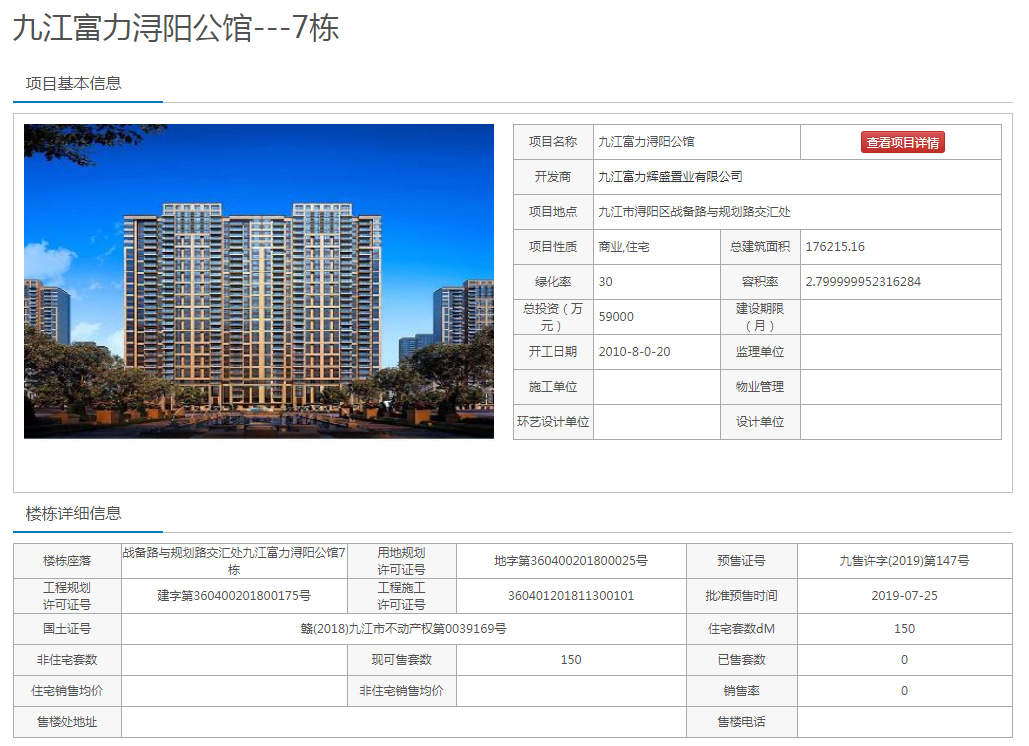
Task: Click plot ratio value 2.799999952316284
Action: tap(863, 281)
